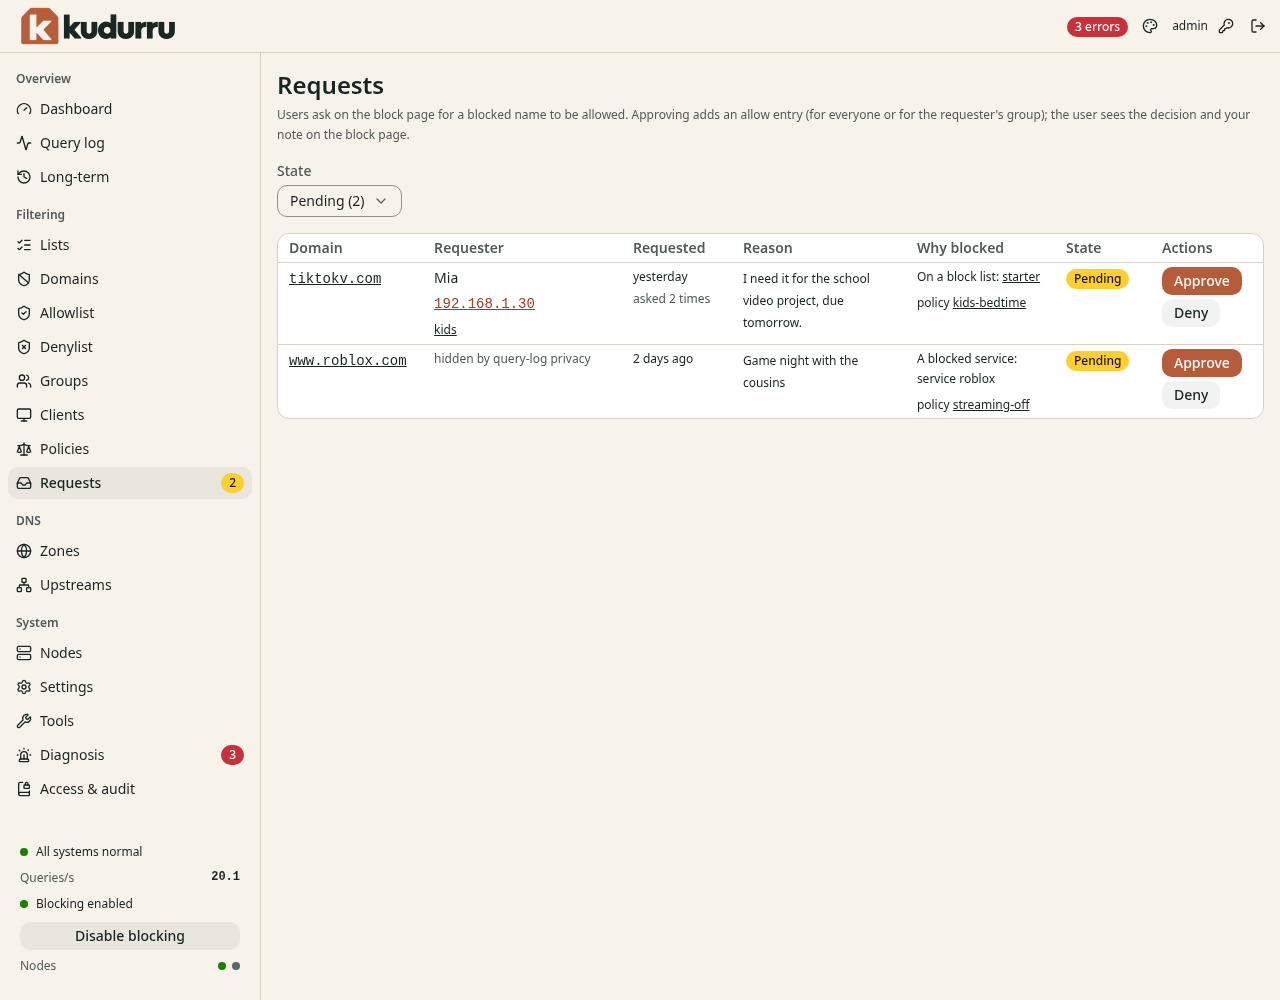
Task: Open the kids group link
Action: tap(445, 330)
